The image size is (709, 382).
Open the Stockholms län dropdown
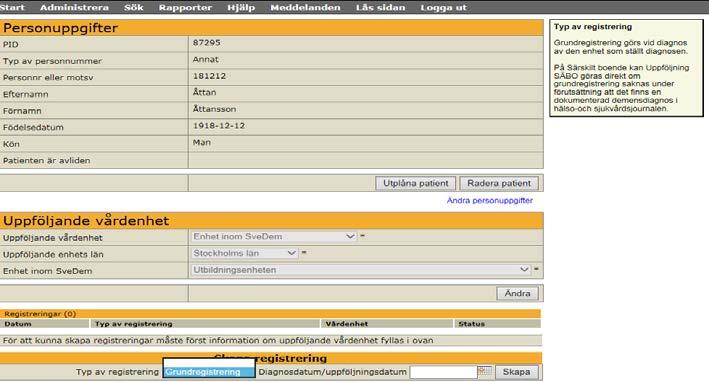click(244, 253)
